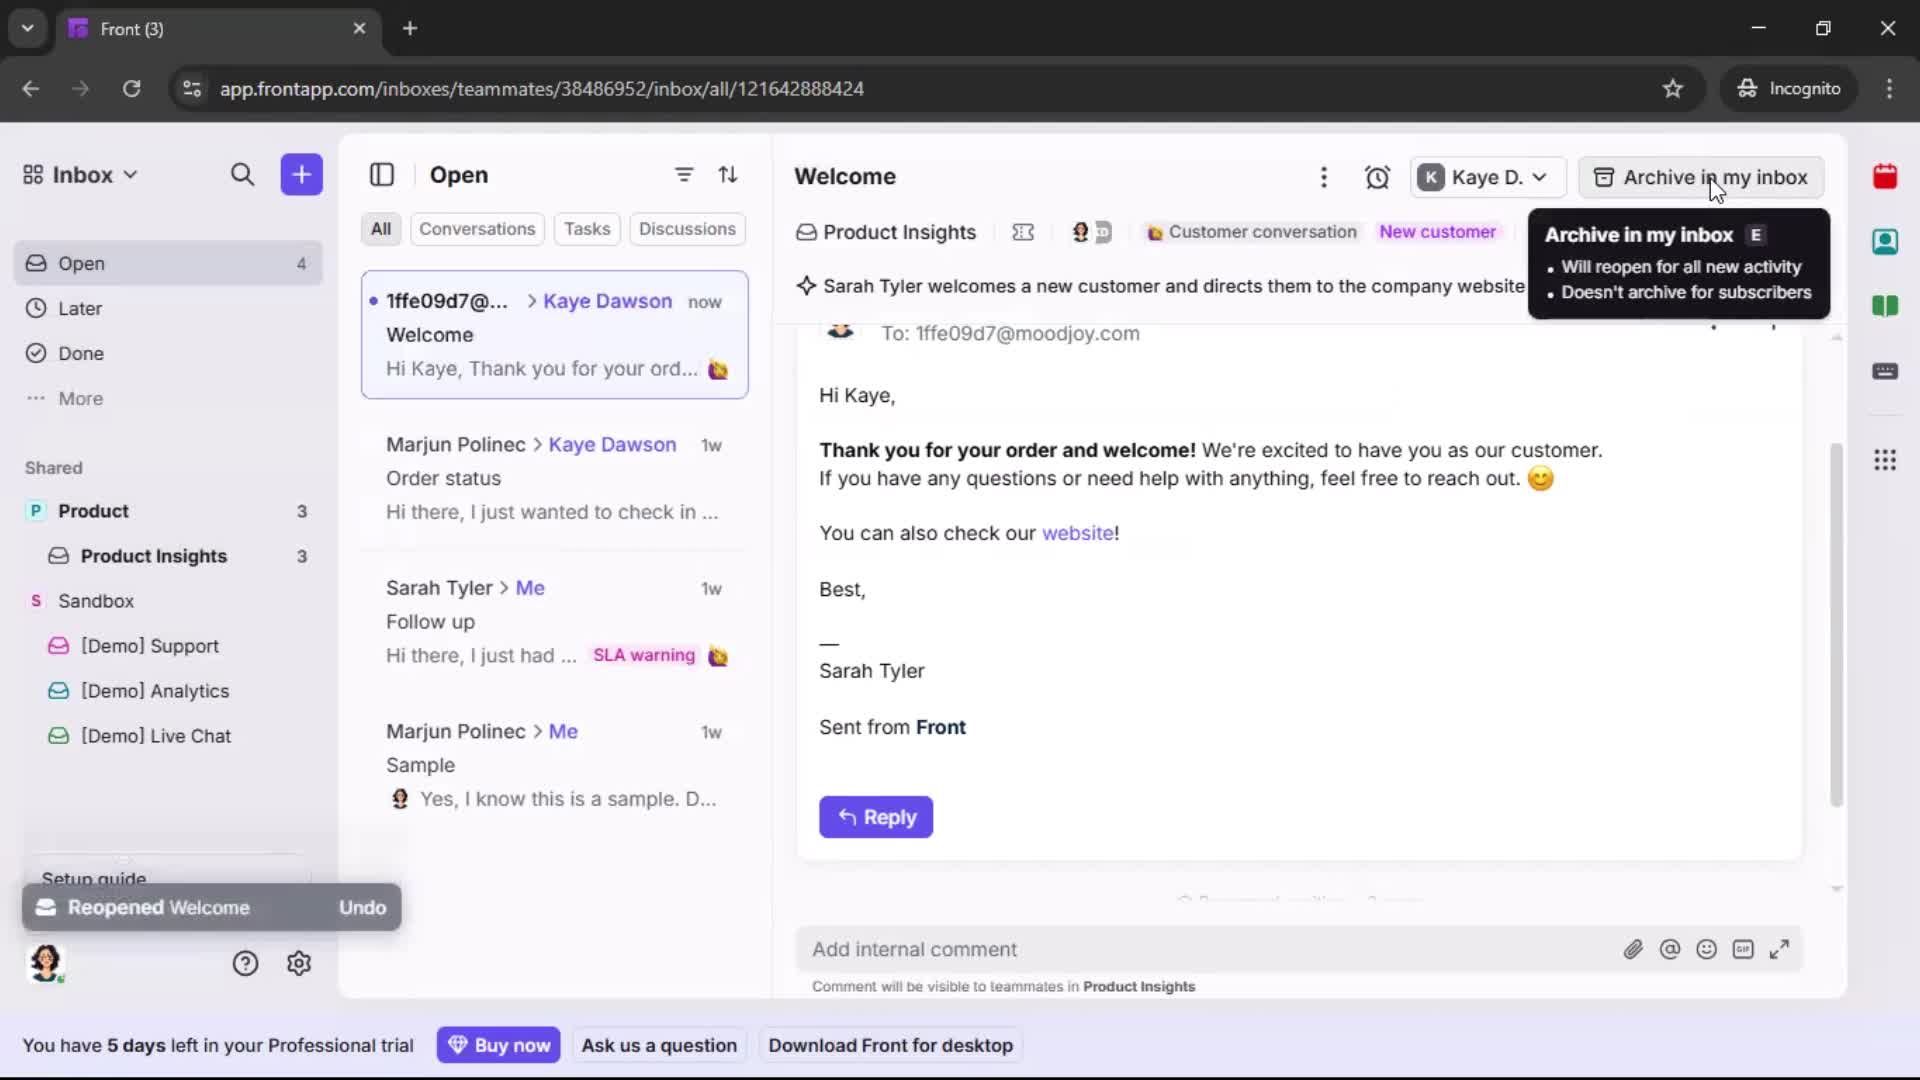This screenshot has height=1080, width=1920.
Task: Insert an emoji into the comment field
Action: point(1707,949)
